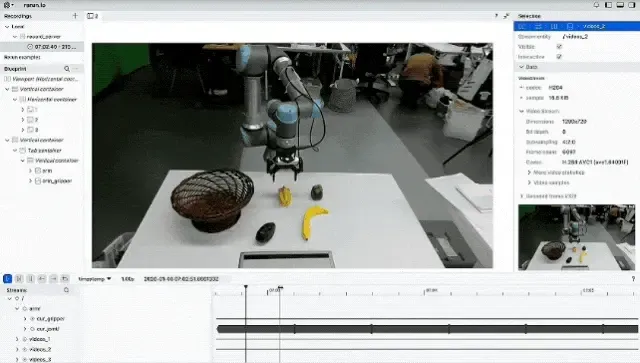
Task: Toggle the left blueprint panel icon
Action: pyautogui.click(x=608, y=5)
